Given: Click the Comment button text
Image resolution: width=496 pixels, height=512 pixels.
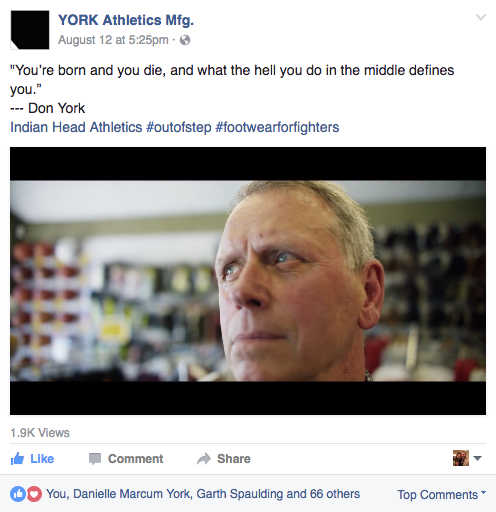Looking at the screenshot, I should point(136,459).
